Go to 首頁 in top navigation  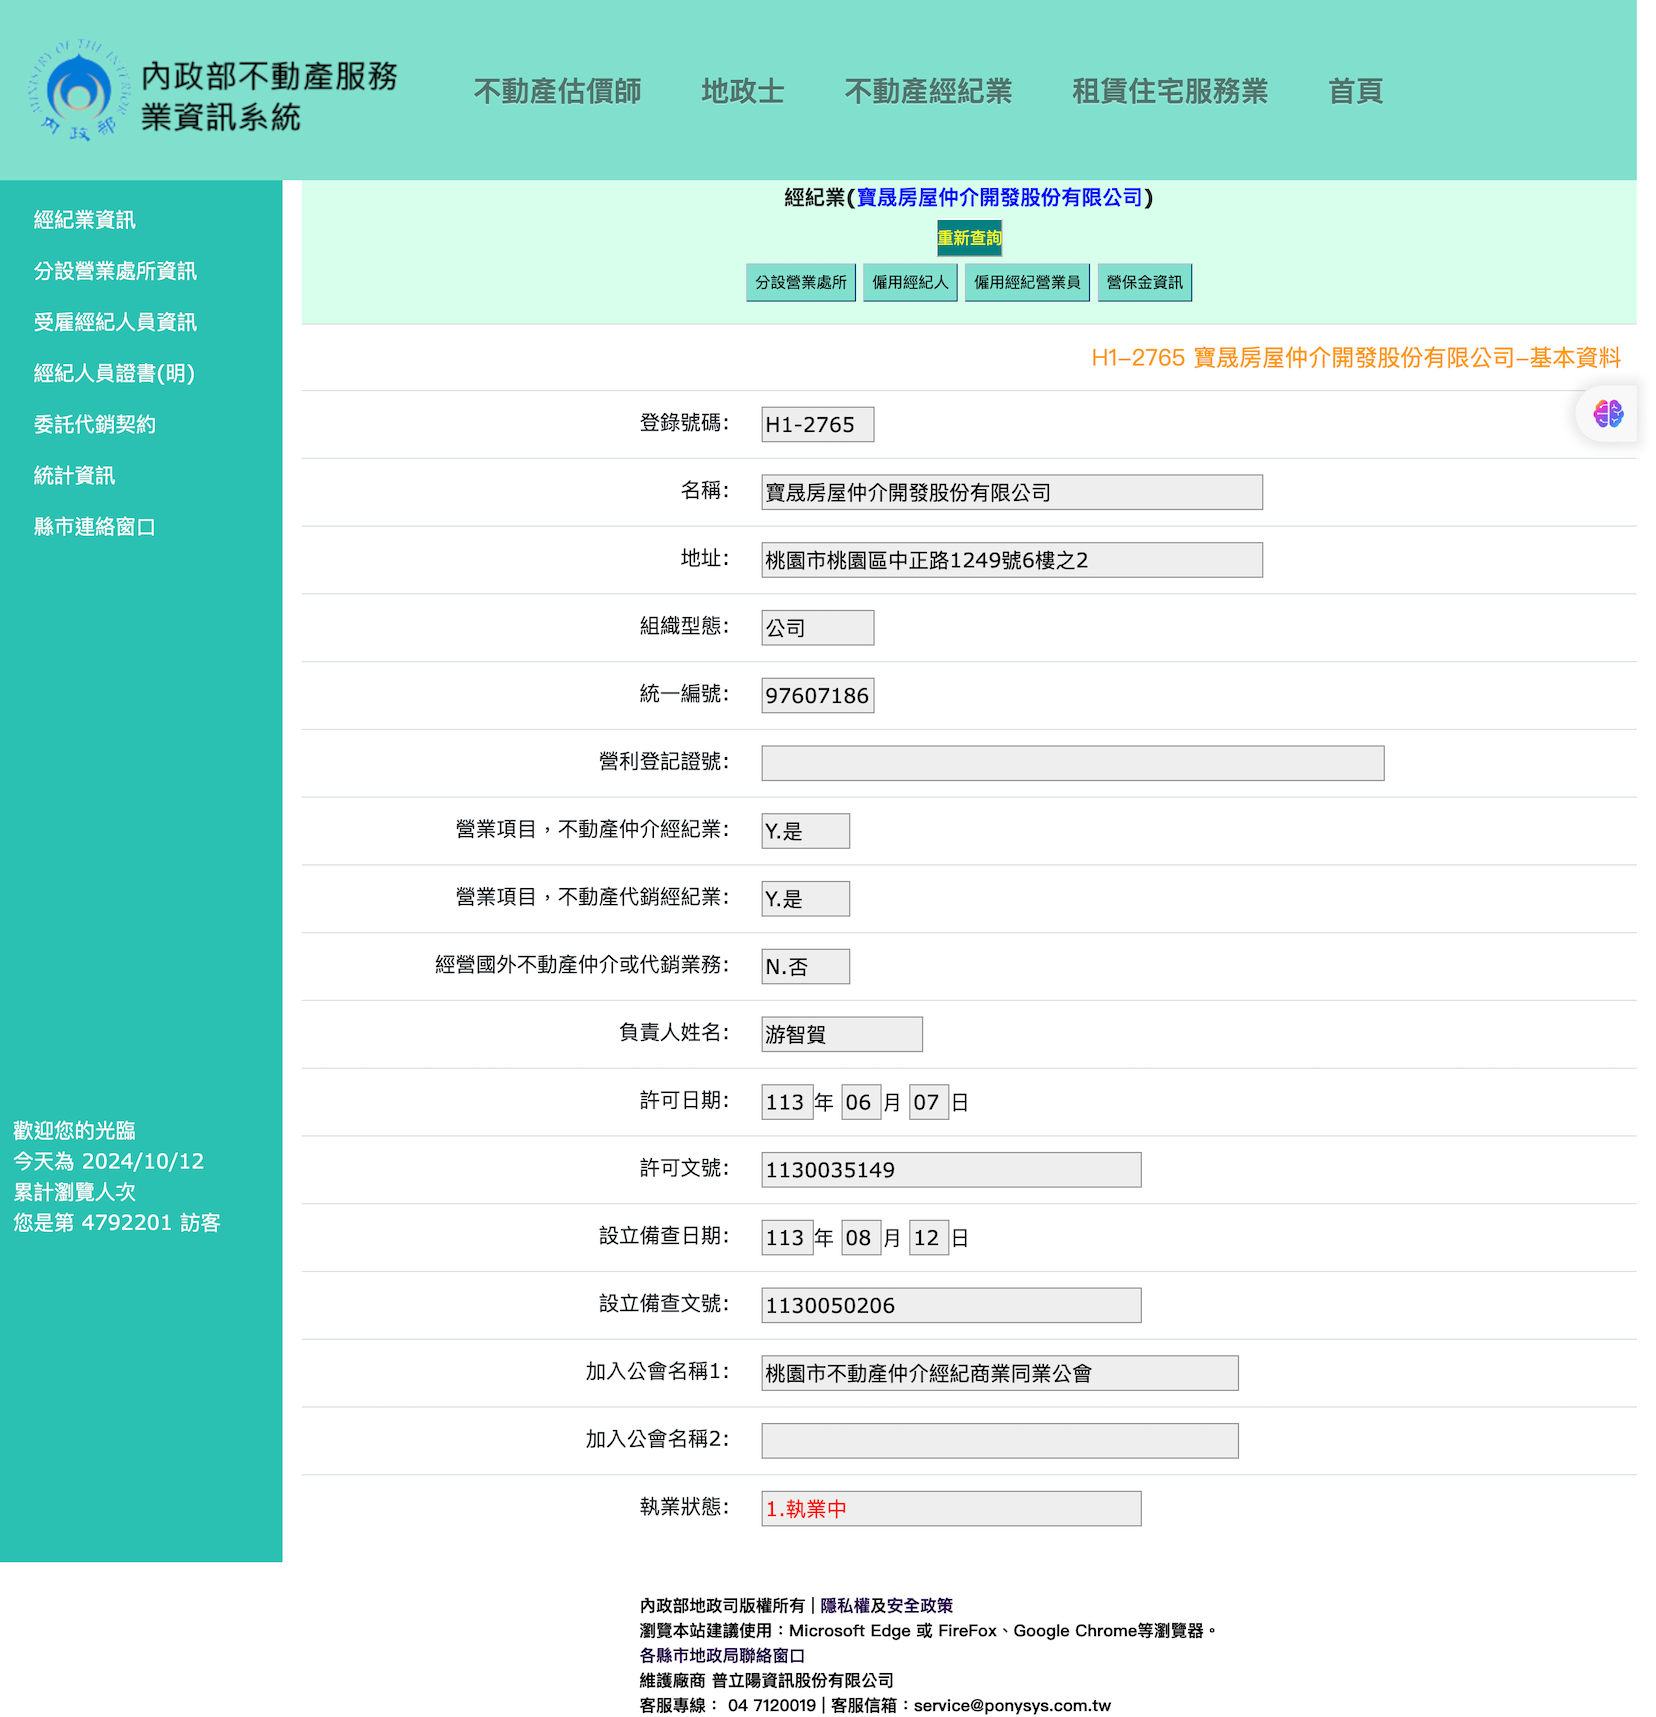click(x=1355, y=91)
